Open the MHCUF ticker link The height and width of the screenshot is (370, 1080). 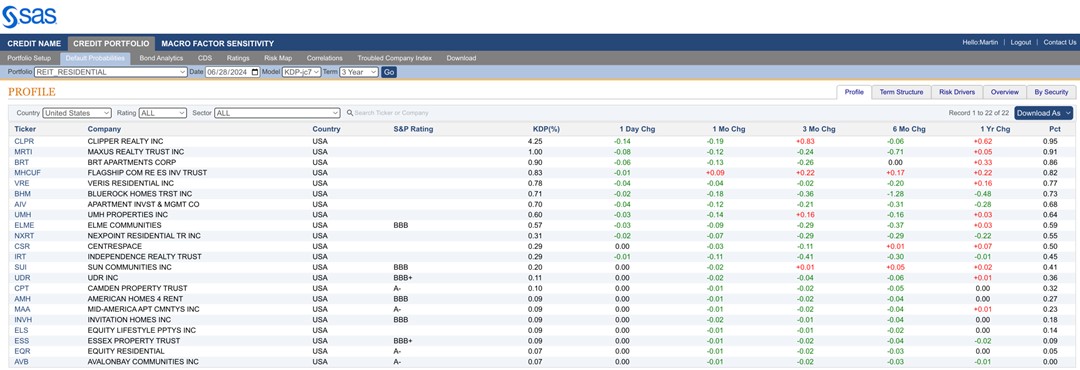tap(28, 172)
